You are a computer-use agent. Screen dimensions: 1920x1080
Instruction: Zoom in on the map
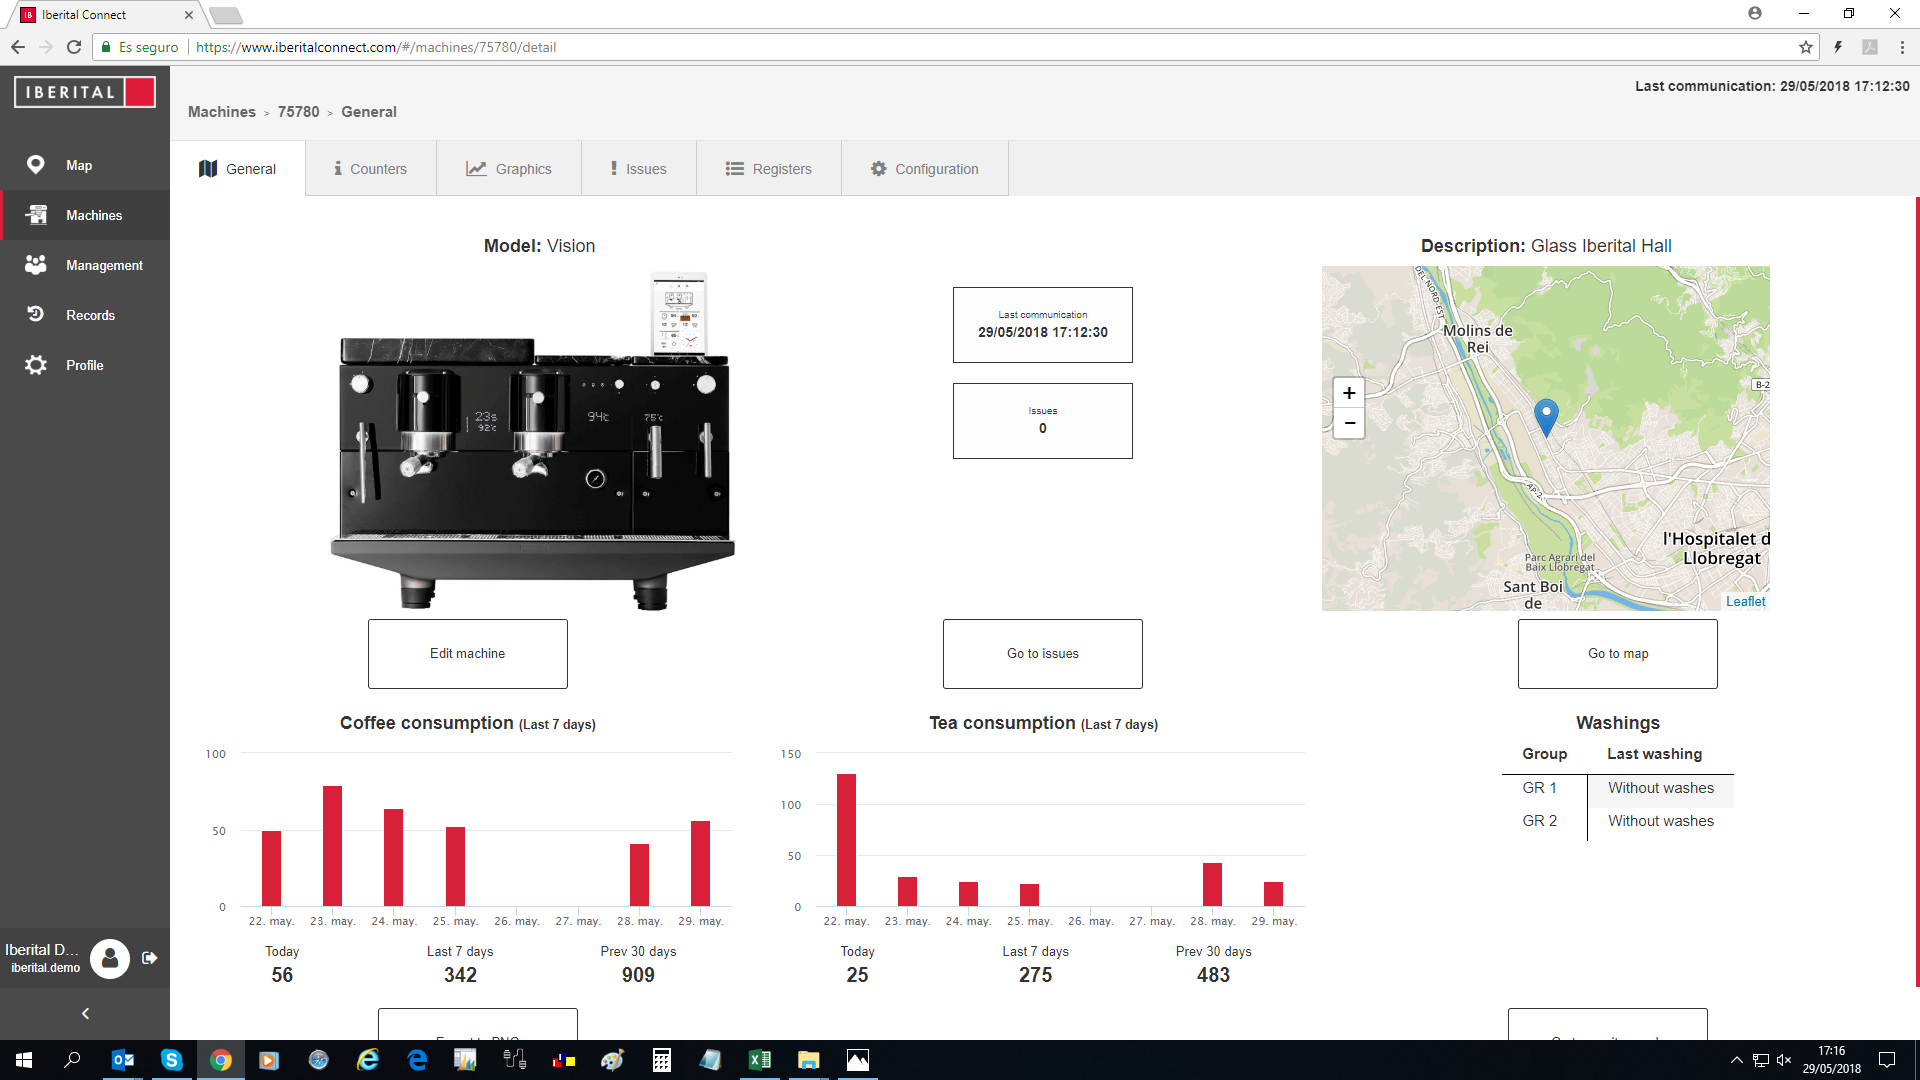(x=1349, y=393)
